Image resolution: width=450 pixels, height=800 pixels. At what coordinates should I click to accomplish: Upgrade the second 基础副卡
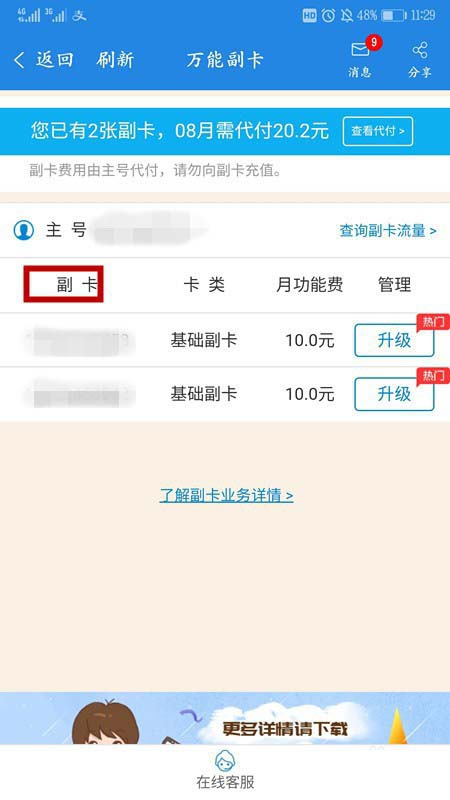[x=394, y=394]
